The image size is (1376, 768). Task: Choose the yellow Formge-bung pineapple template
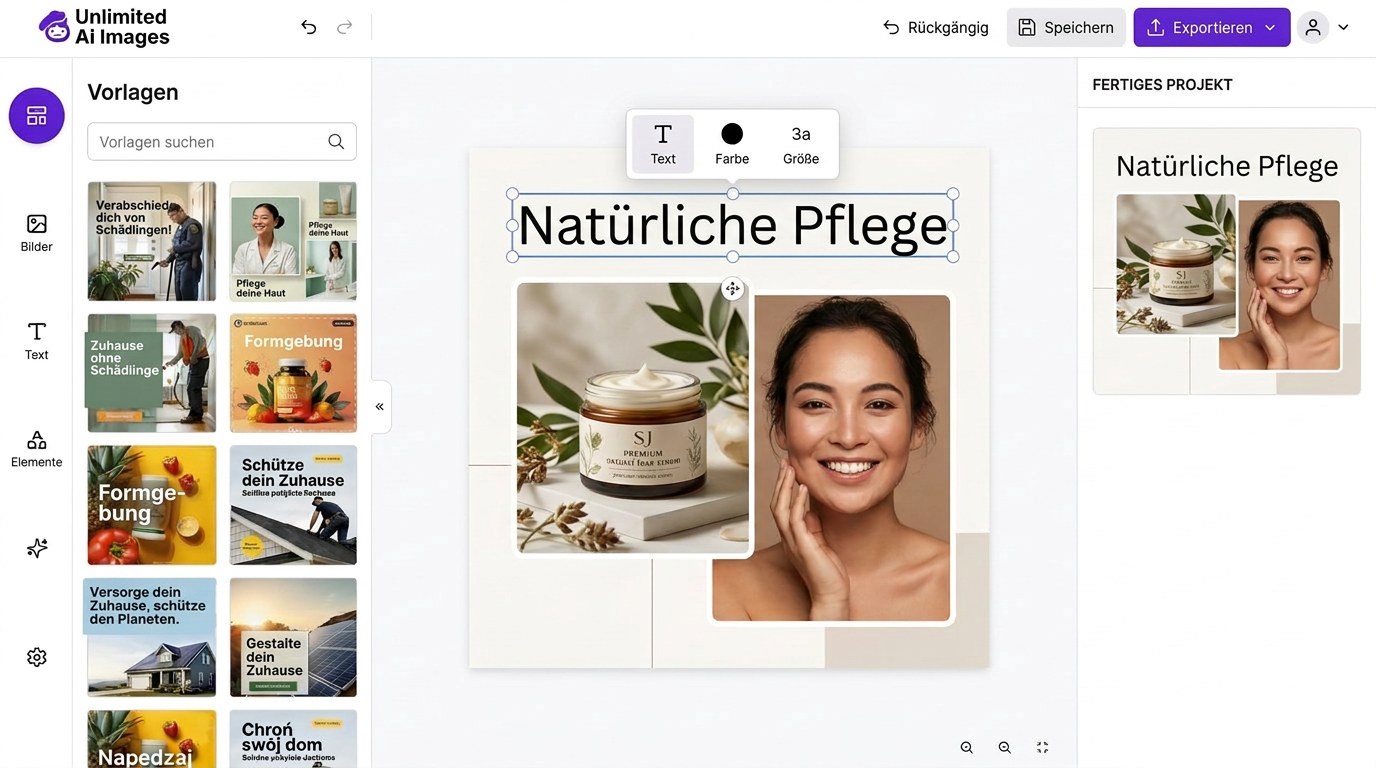click(x=152, y=505)
